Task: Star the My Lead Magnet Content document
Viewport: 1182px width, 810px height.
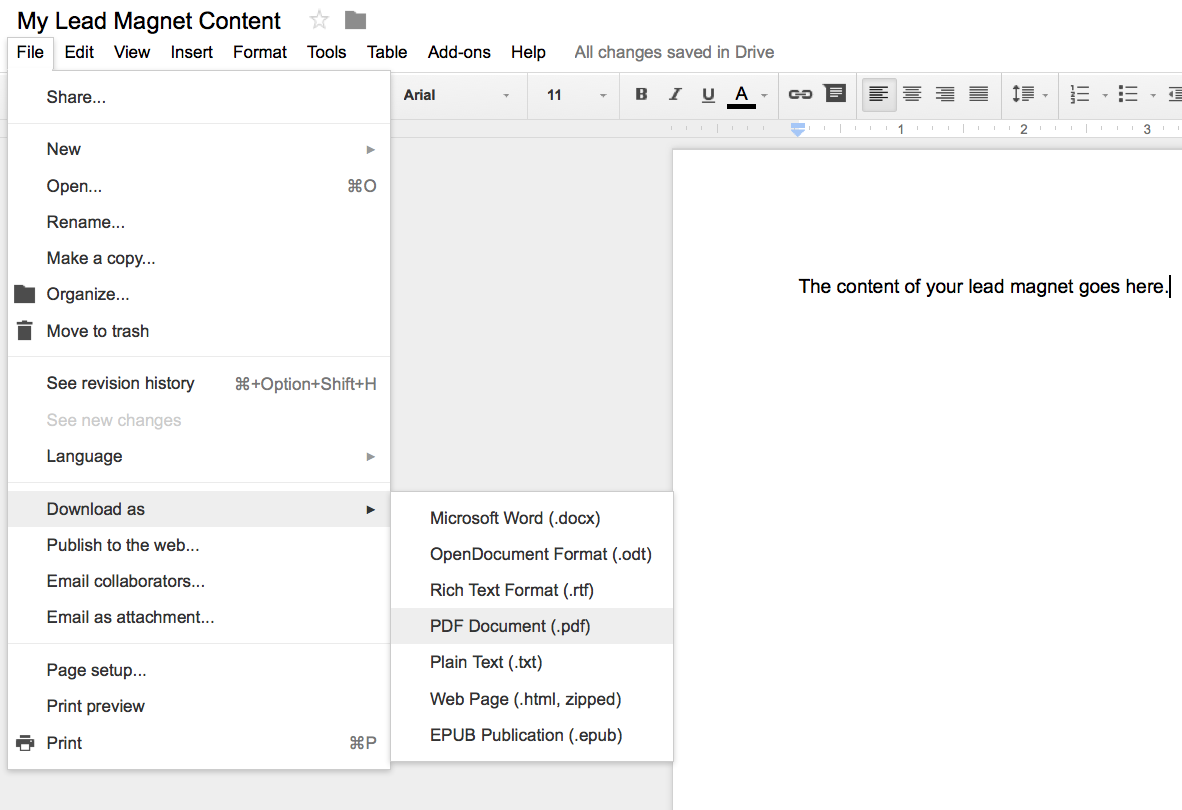Action: tap(319, 20)
